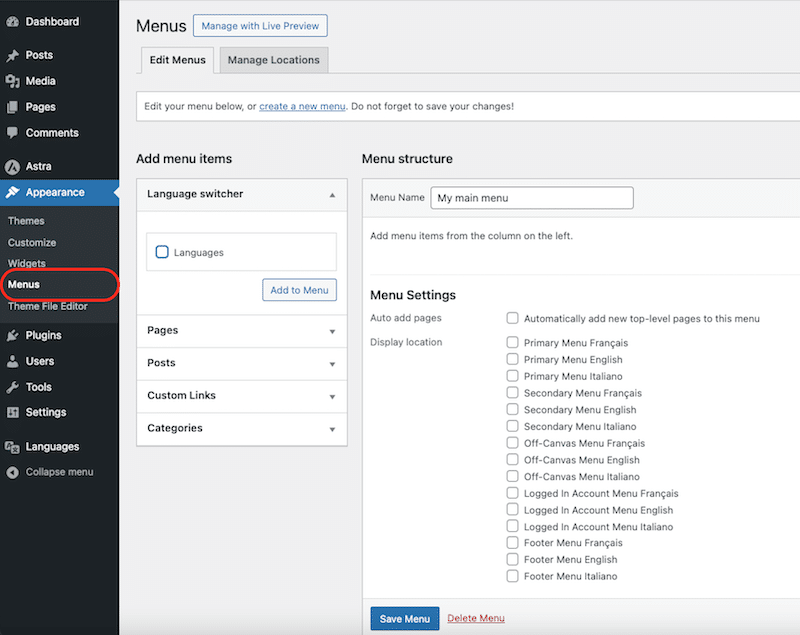Click the Save Menu button
Image resolution: width=800 pixels, height=635 pixels.
tap(405, 618)
